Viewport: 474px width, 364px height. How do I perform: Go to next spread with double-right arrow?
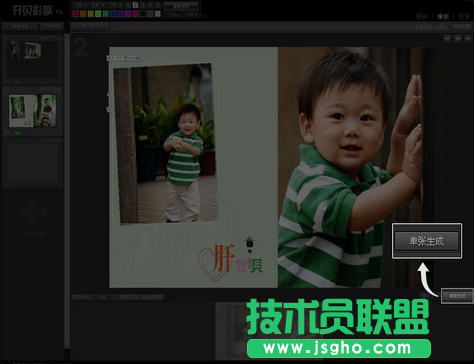(x=458, y=39)
